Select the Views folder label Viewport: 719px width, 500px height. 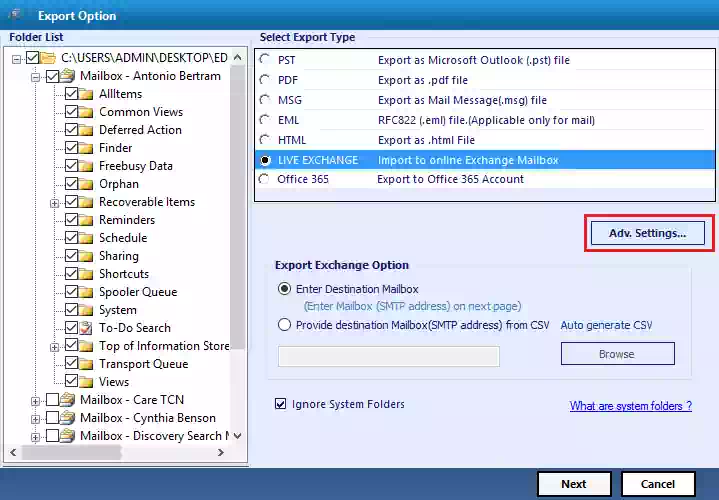[x=114, y=382]
